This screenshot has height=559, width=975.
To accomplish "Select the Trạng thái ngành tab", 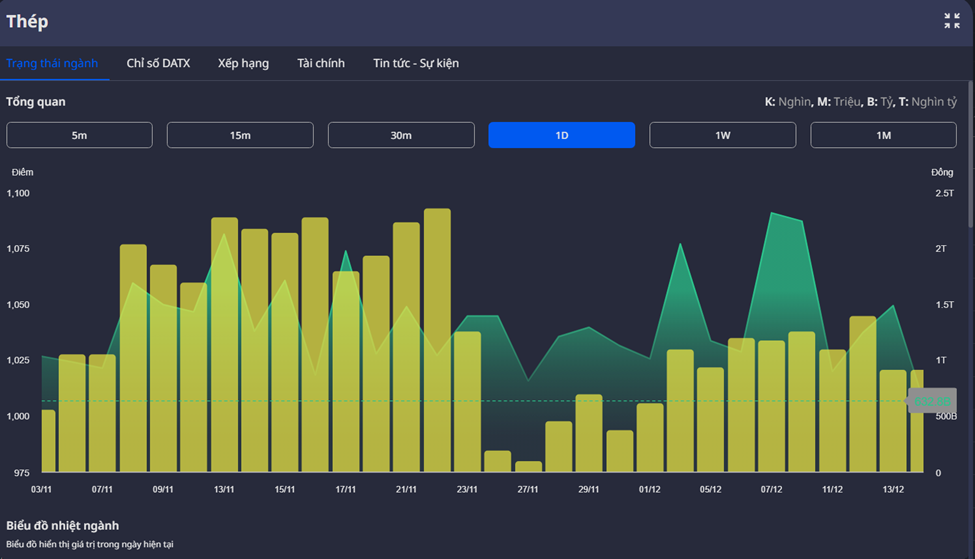I will pos(52,63).
